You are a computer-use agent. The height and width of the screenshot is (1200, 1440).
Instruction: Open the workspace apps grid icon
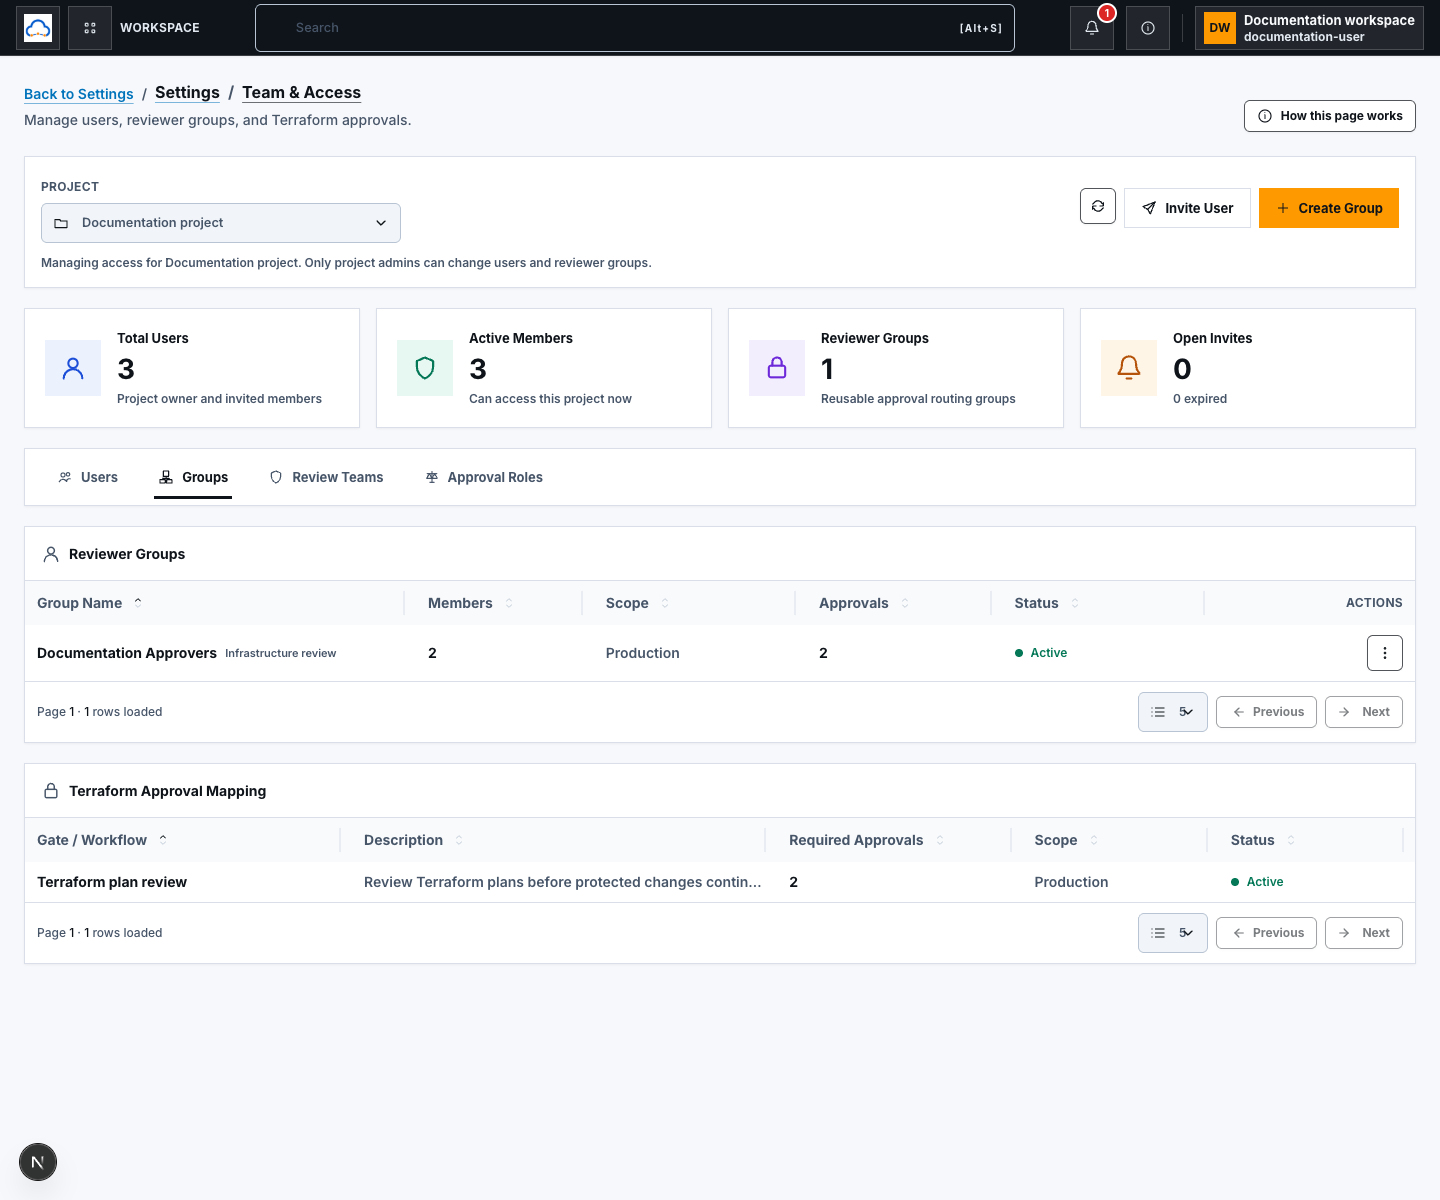90,28
